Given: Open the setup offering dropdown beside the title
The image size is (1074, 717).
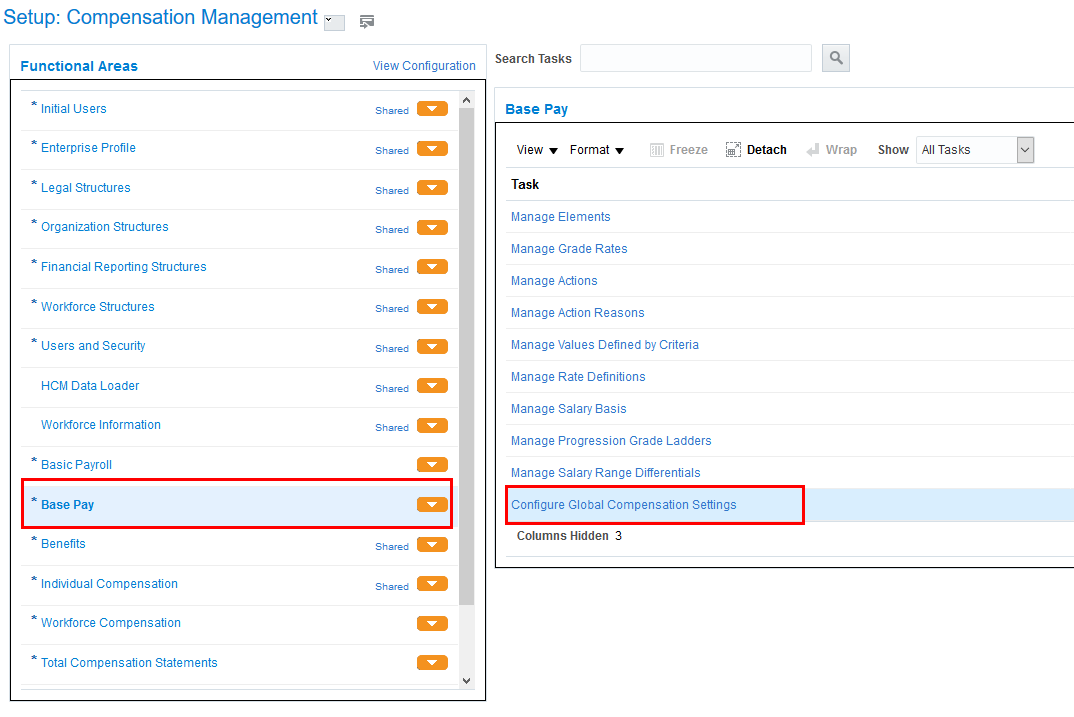Looking at the screenshot, I should point(334,23).
